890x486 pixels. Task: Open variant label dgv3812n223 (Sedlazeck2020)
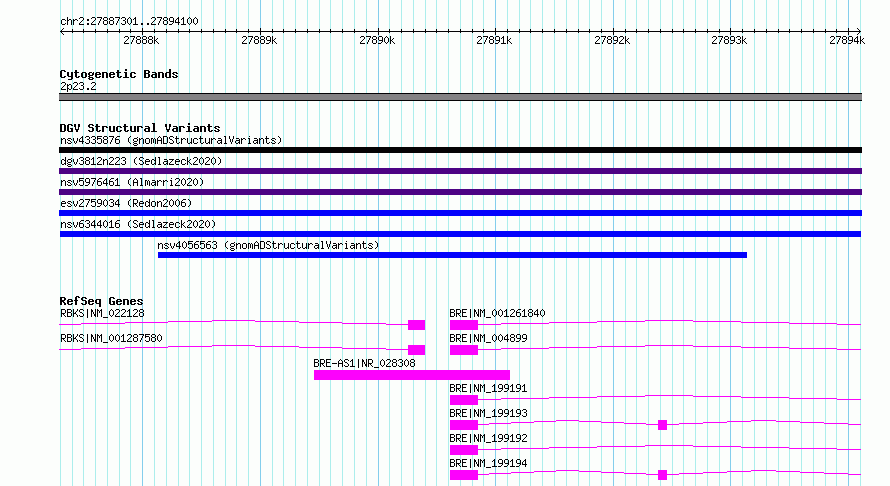[x=141, y=161]
